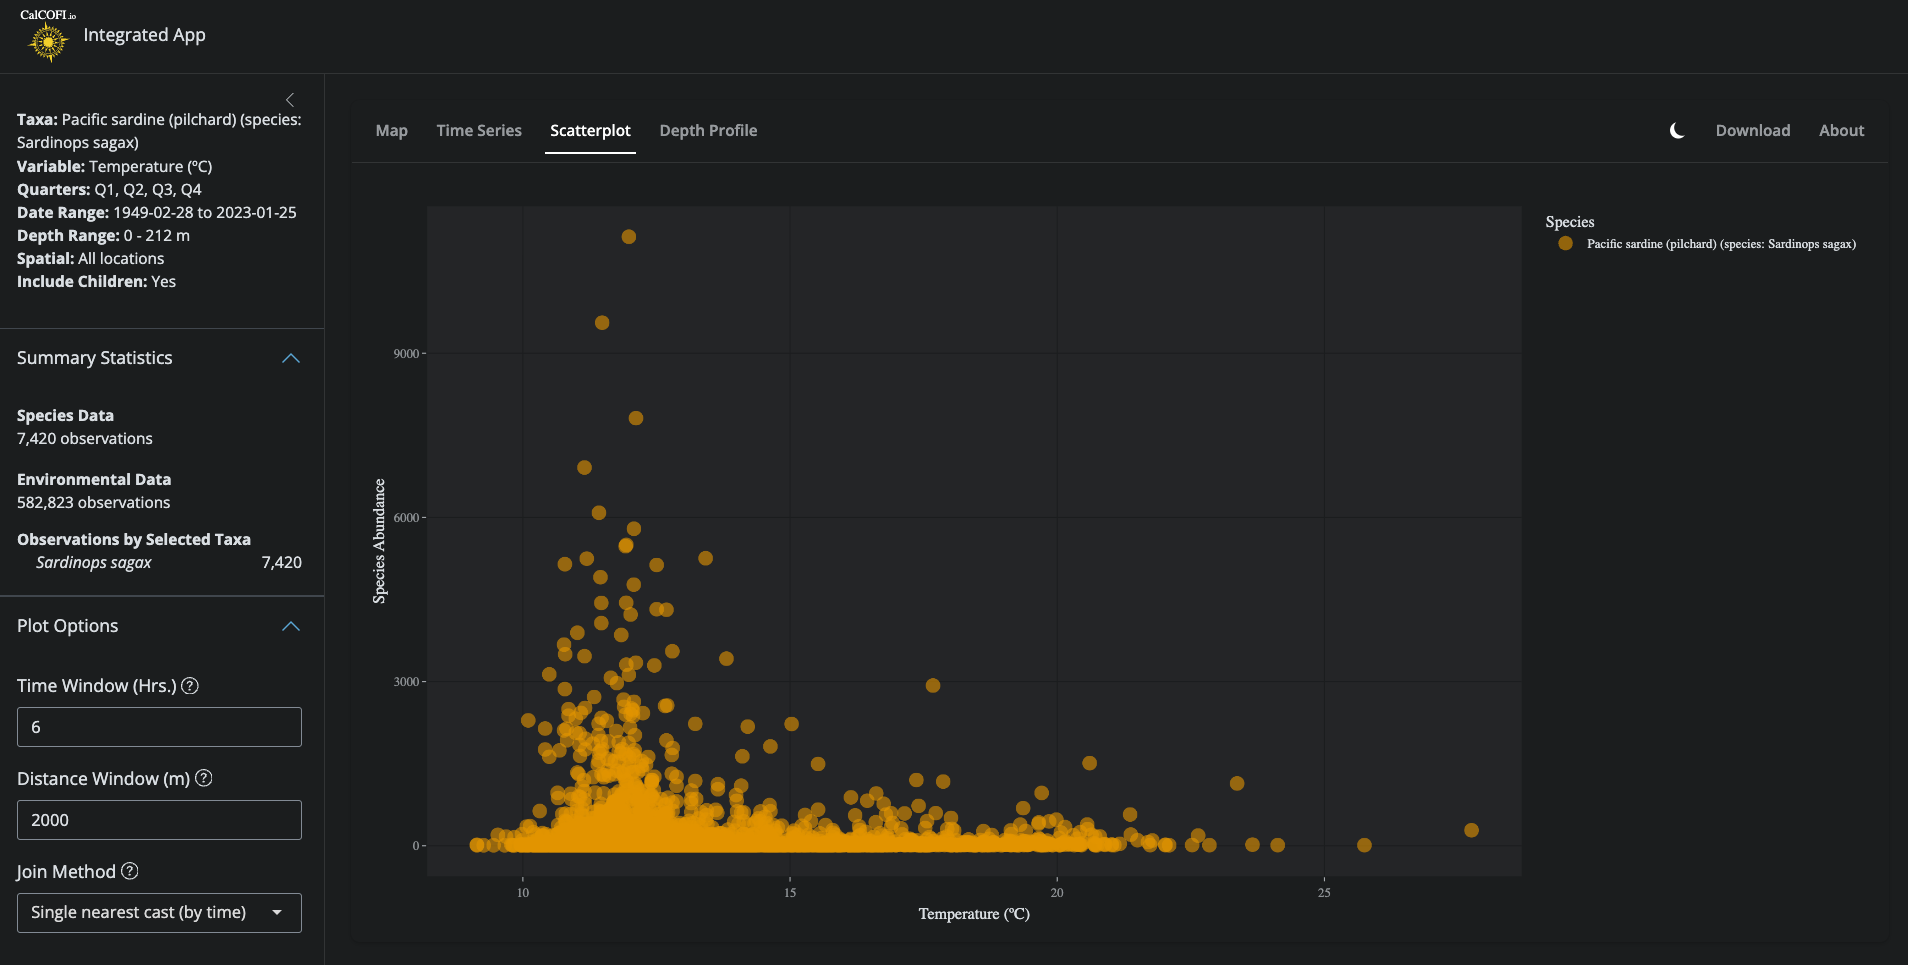The image size is (1908, 965).
Task: Select the Scatterplot tab
Action: (590, 131)
